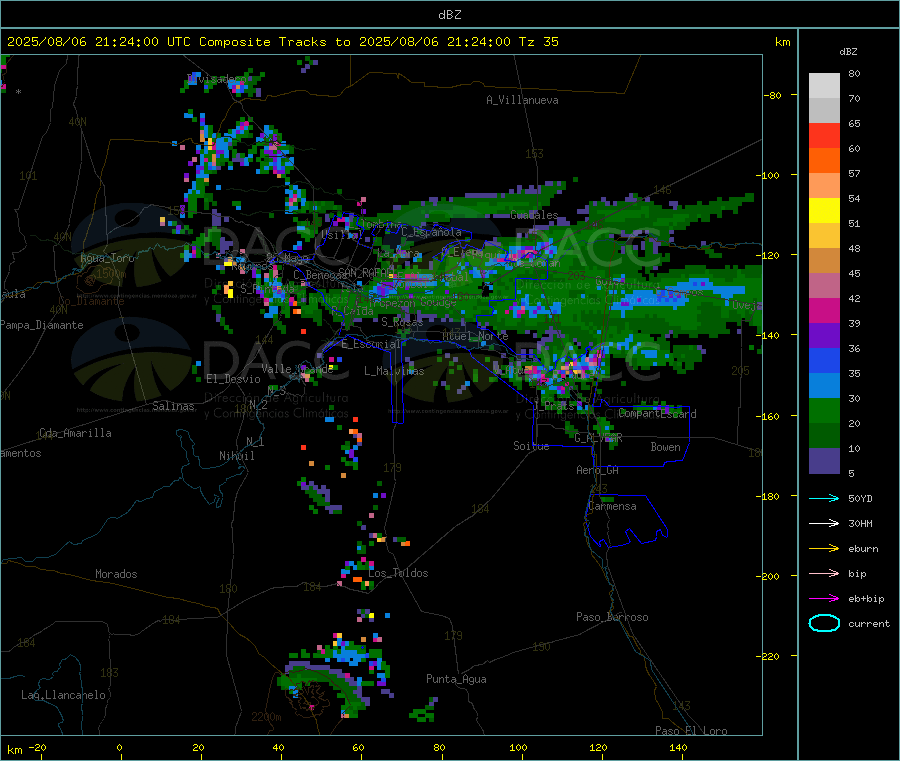Click the 'Salinas' map label

pyautogui.click(x=173, y=406)
